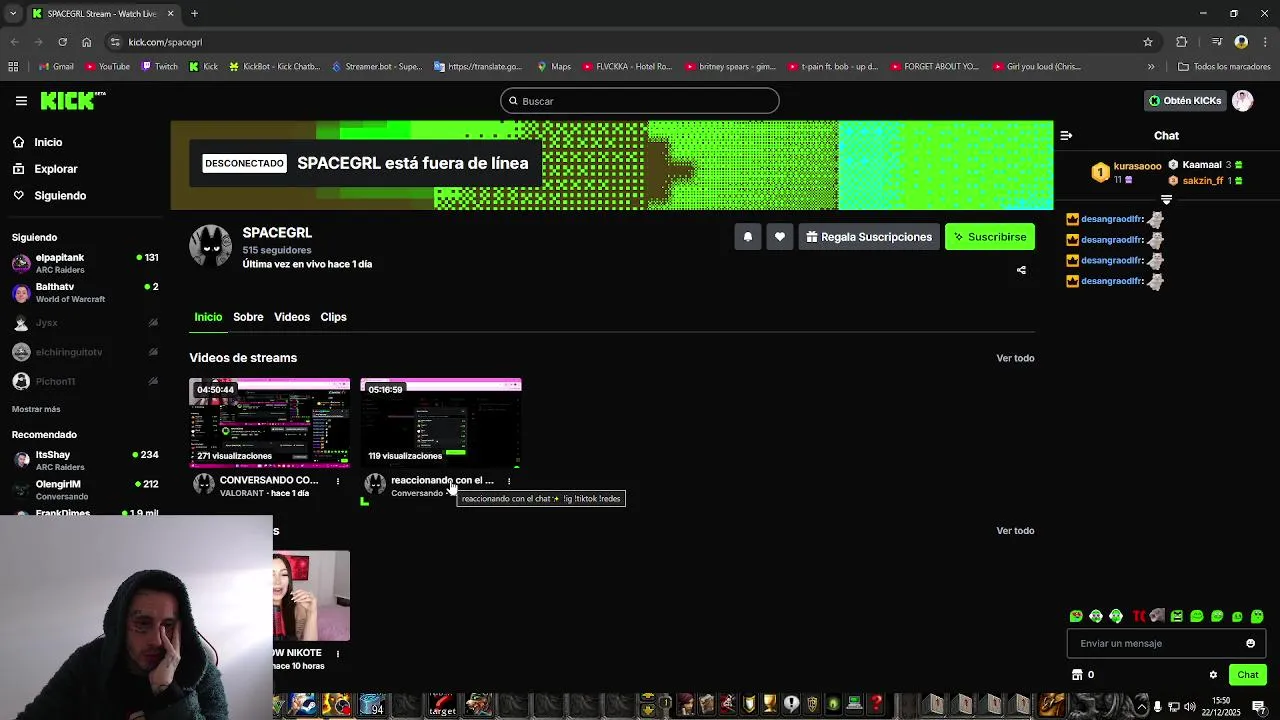This screenshot has width=1280, height=720.
Task: Open the Streamer.bot bookmark
Action: 377,67
